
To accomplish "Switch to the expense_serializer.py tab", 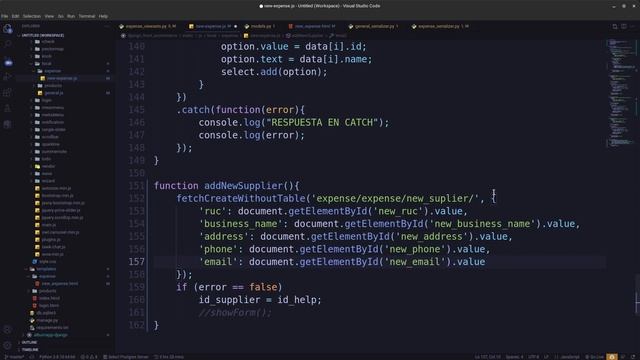I will 440,26.
